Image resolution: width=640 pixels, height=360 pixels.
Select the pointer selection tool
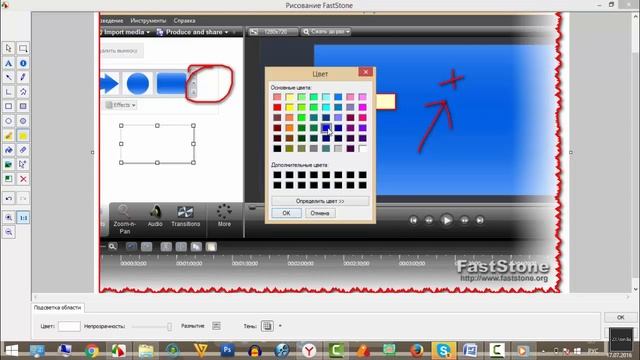(9, 48)
